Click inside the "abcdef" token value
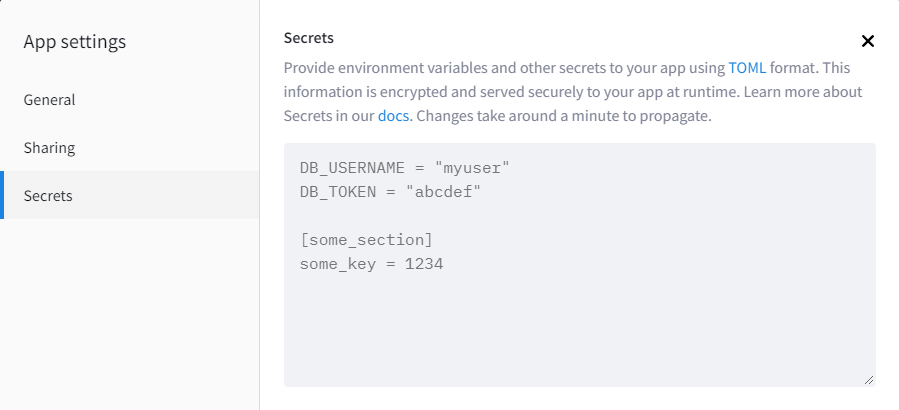The width and height of the screenshot is (899, 410). tap(443, 192)
